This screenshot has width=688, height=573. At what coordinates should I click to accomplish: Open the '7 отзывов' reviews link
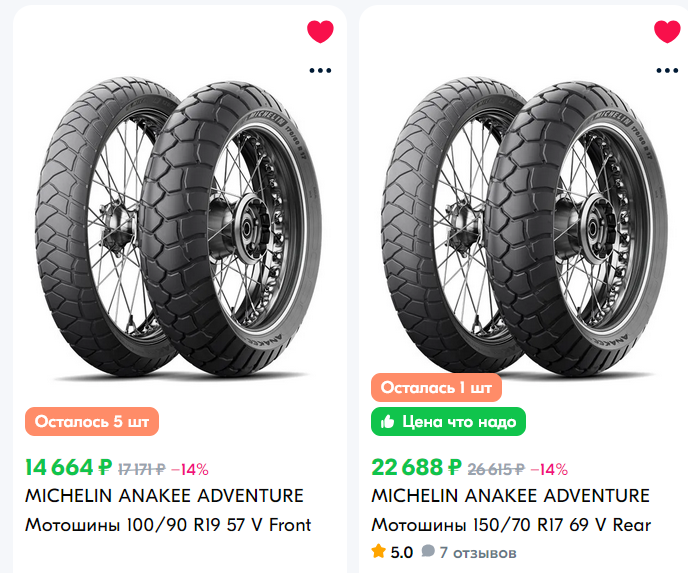(x=478, y=551)
